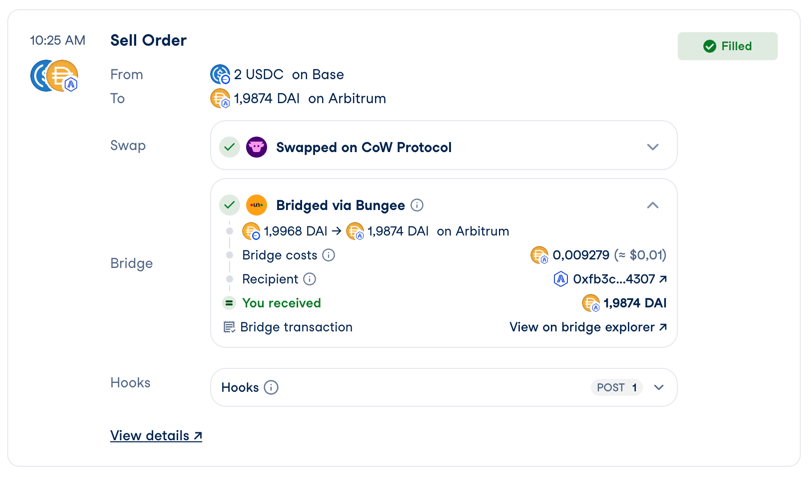Open recipient address 0xfb3c...4307 link
This screenshot has width=811, height=477.
click(620, 279)
